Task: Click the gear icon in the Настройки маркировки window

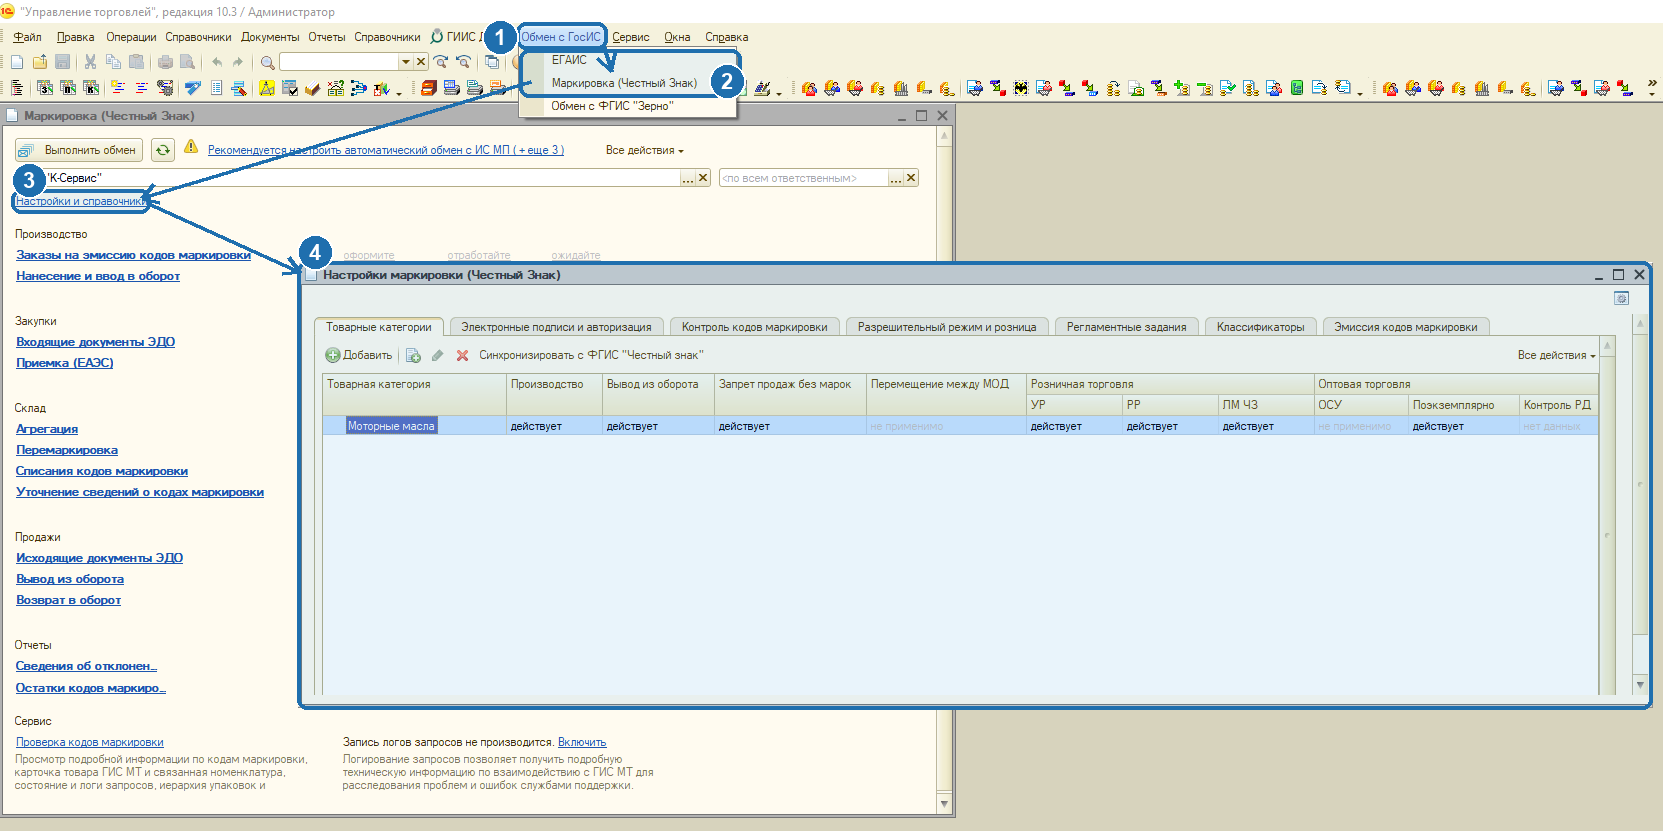Action: (x=1622, y=298)
